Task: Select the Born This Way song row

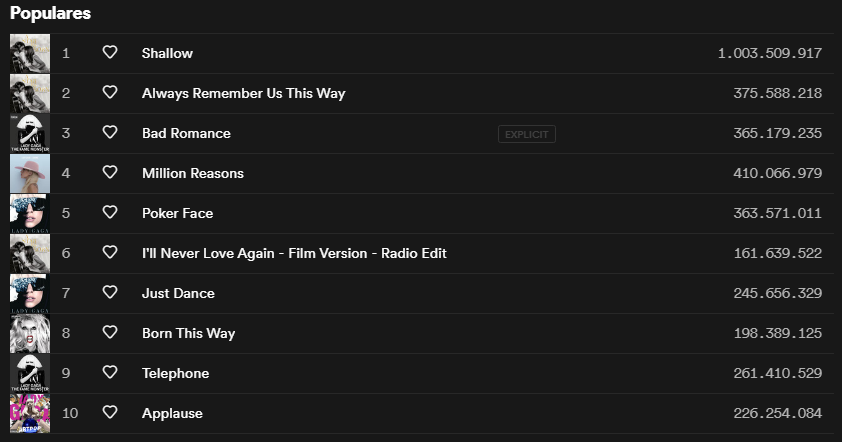Action: (x=422, y=334)
